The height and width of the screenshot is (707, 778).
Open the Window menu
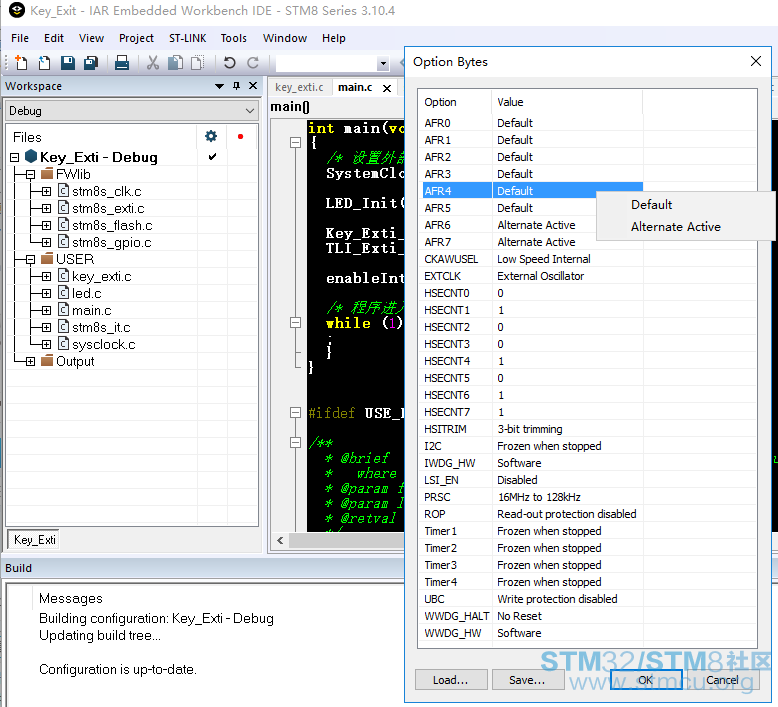point(285,38)
